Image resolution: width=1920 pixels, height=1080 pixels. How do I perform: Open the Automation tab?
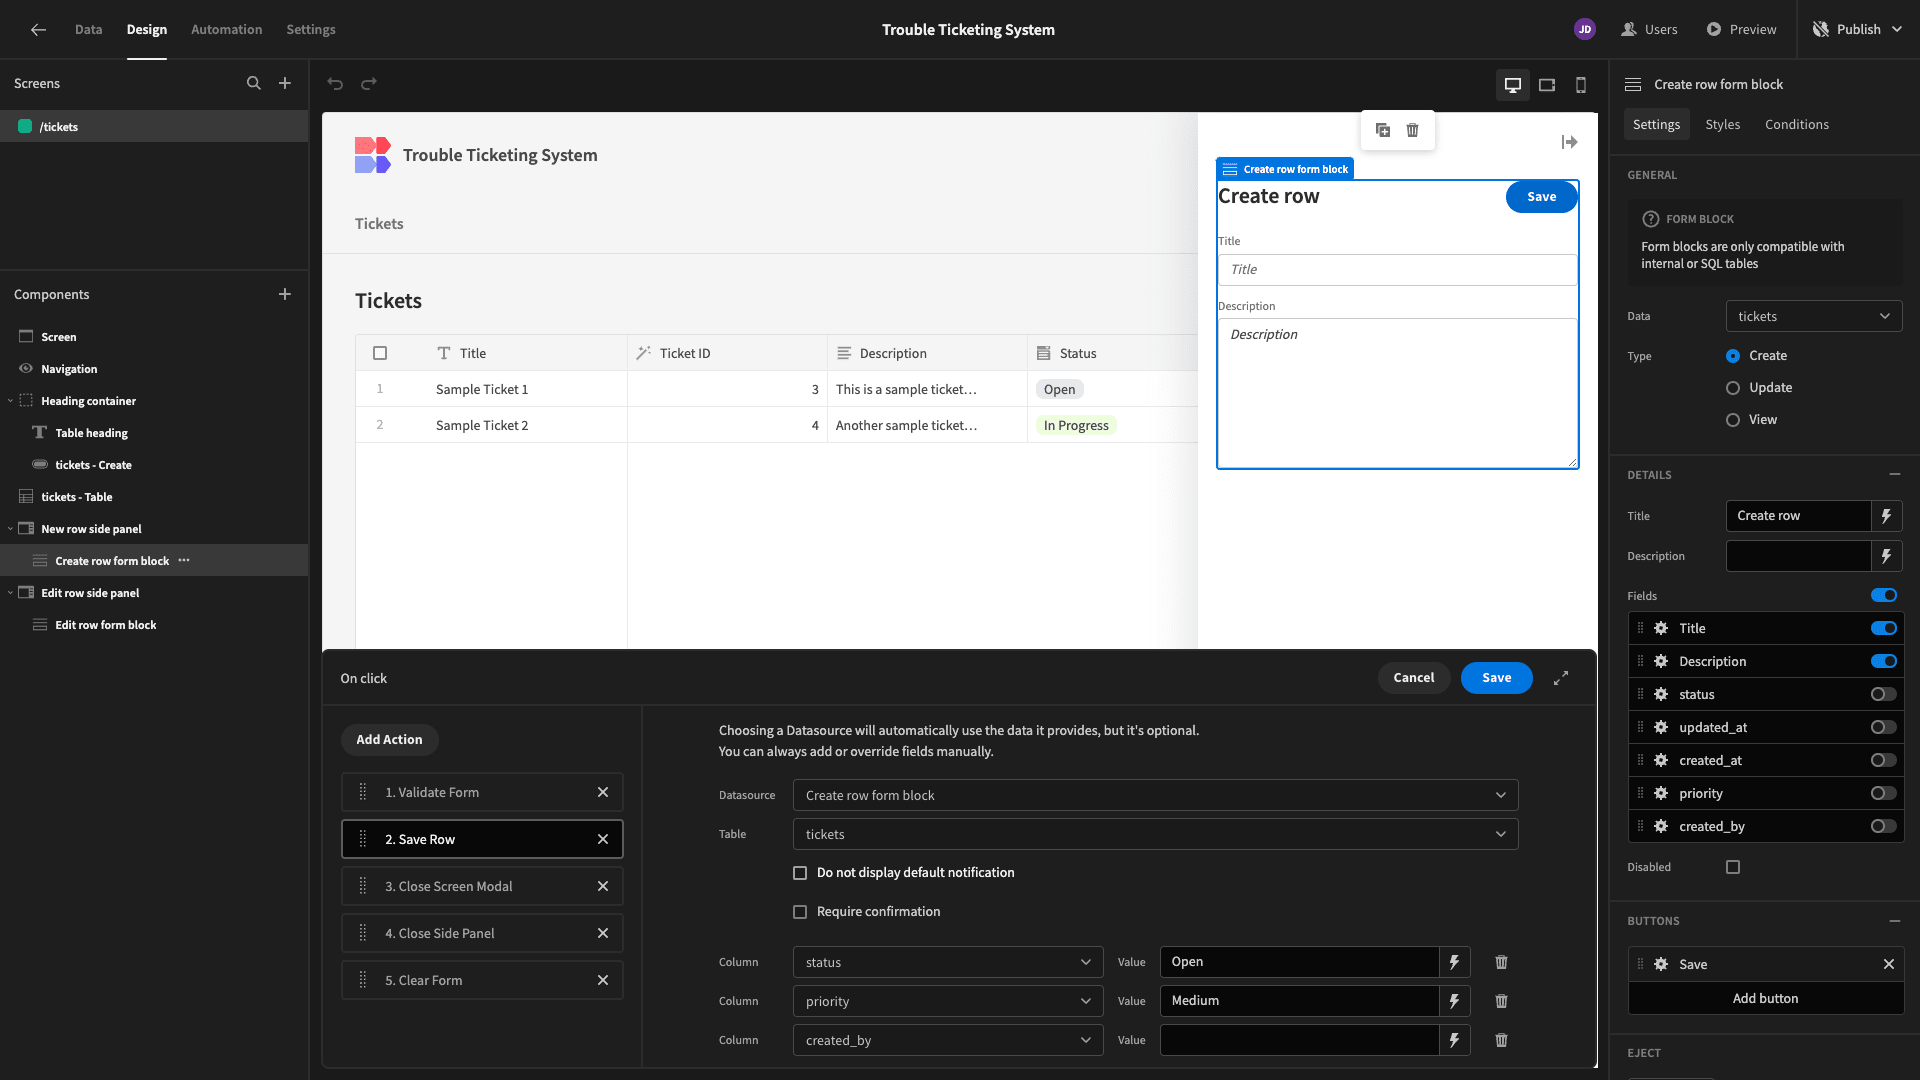(227, 29)
